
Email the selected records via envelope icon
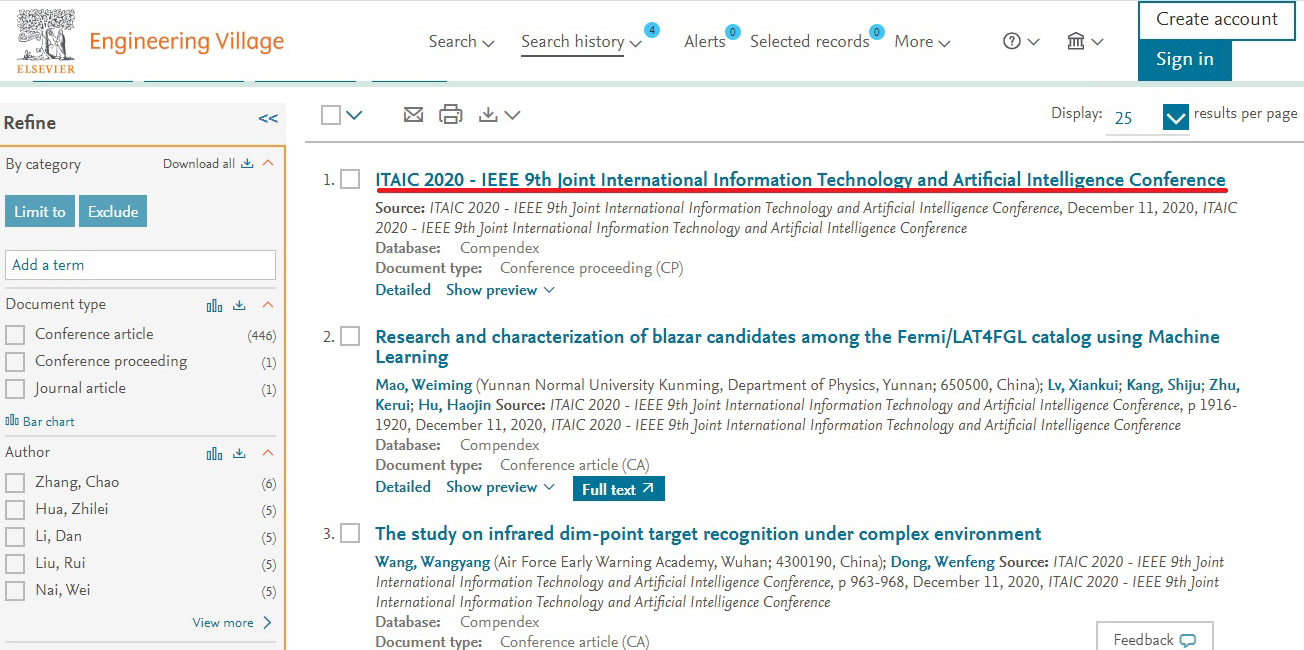click(413, 115)
